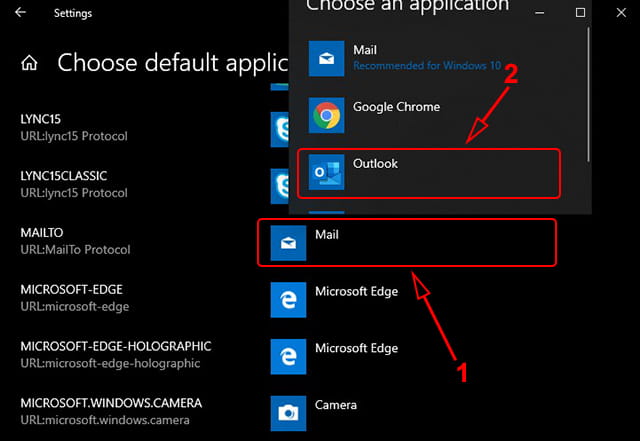Close the Settings window
The image size is (640, 441).
click(621, 13)
